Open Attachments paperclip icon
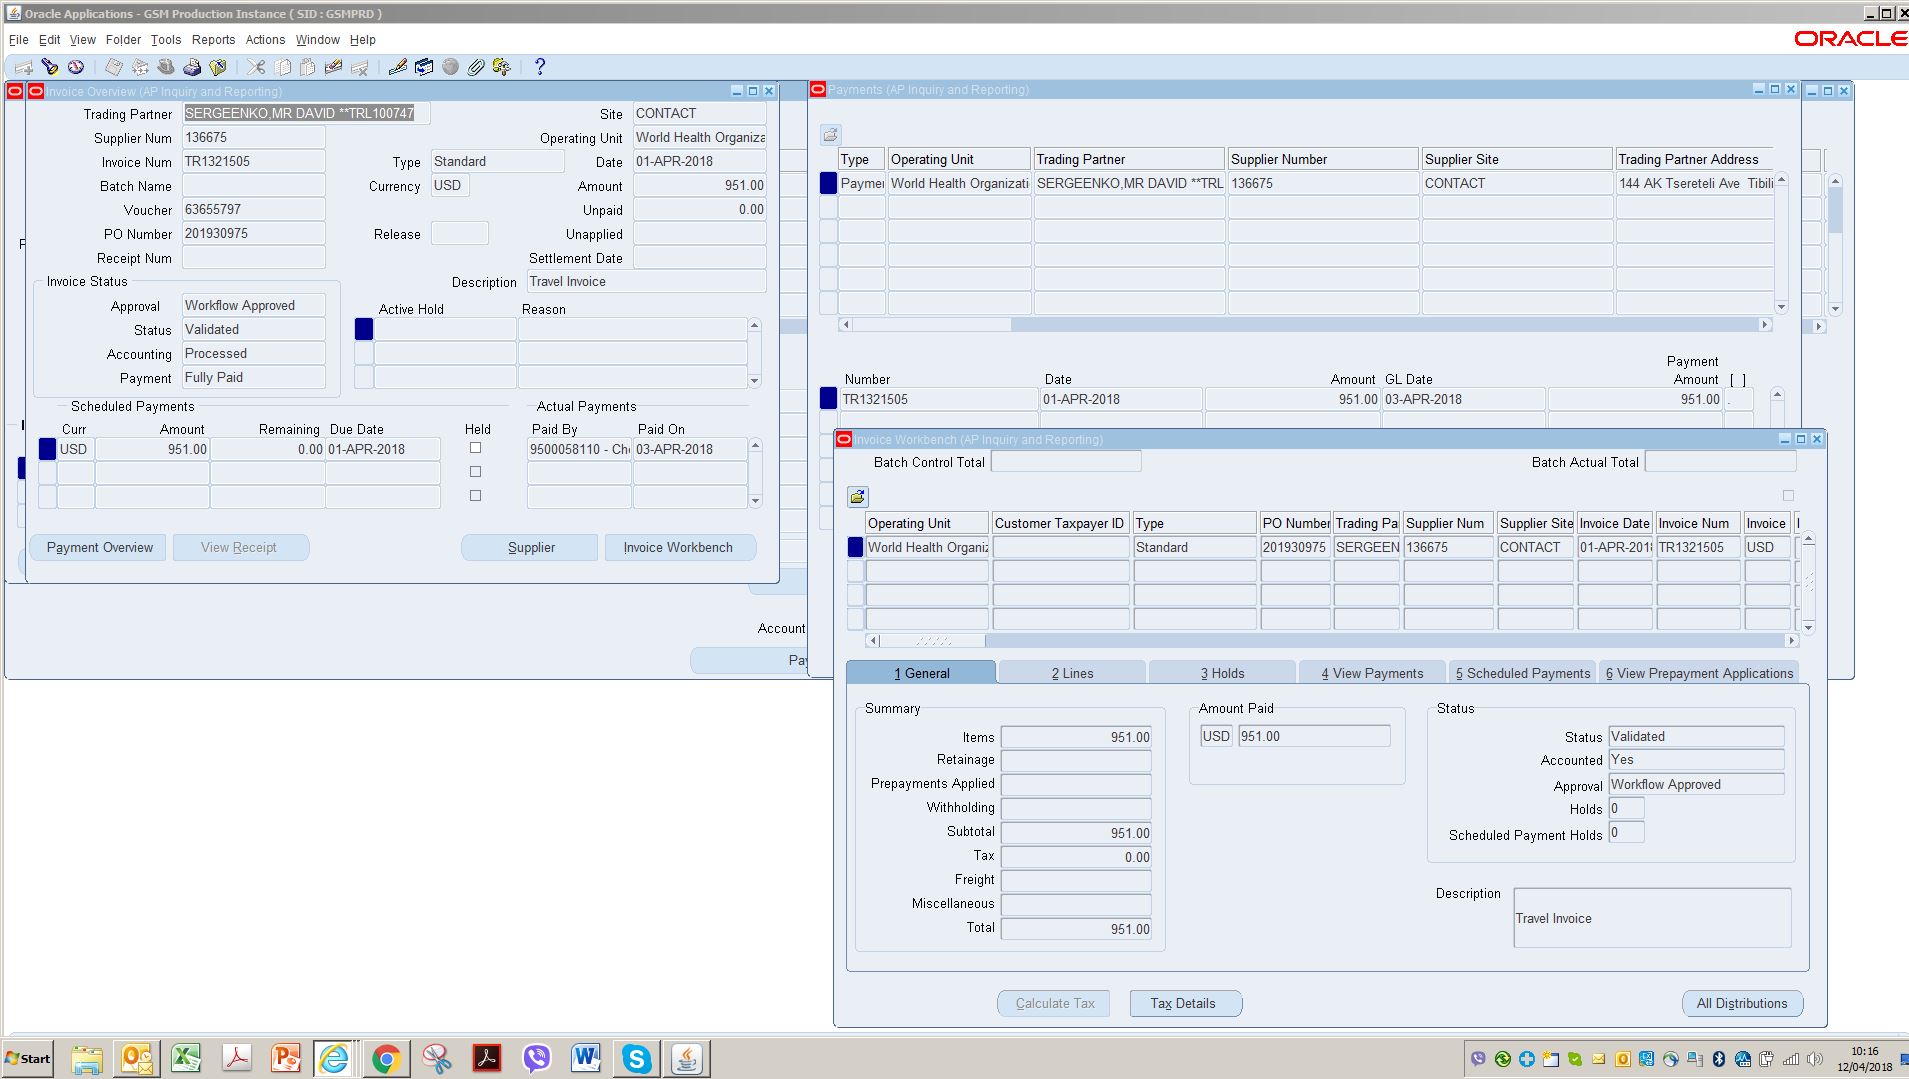 click(x=476, y=67)
